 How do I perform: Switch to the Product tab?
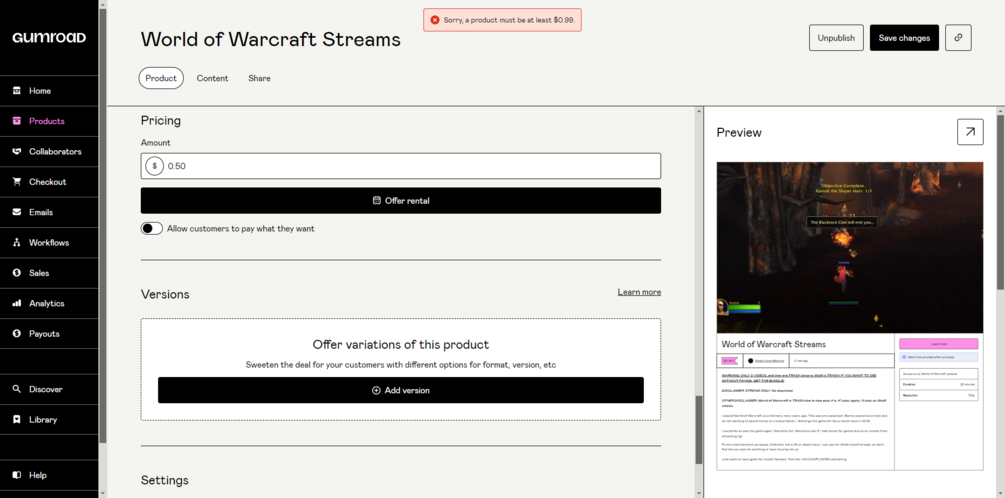tap(161, 78)
